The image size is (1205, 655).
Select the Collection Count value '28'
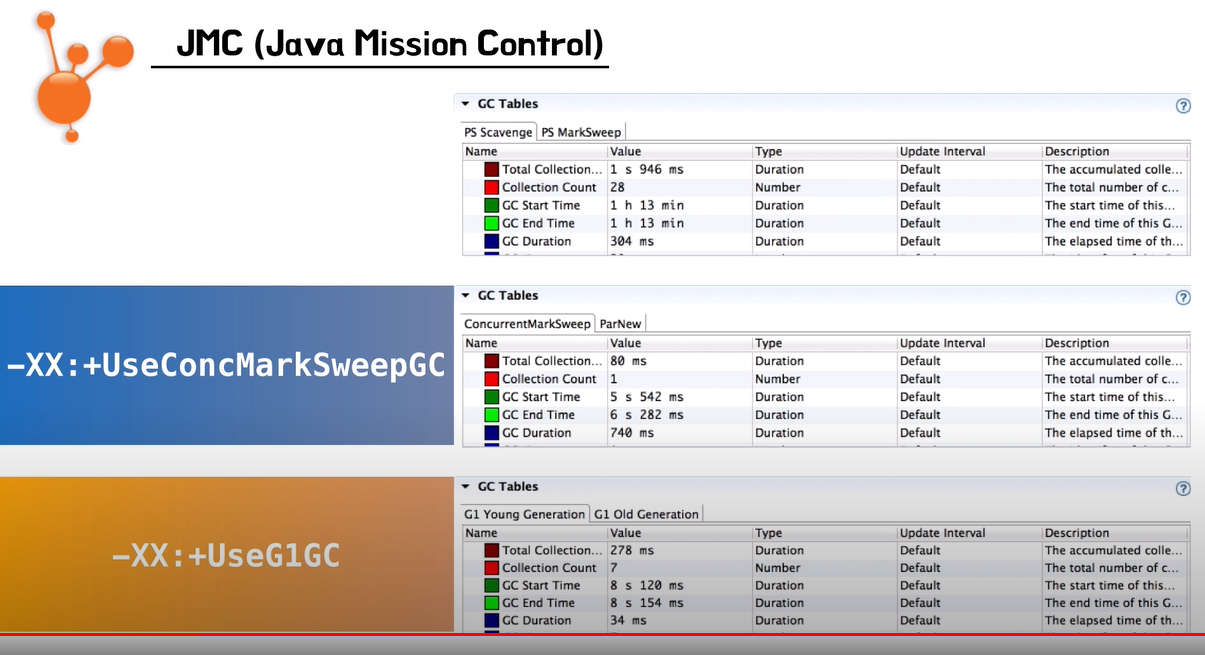(617, 188)
